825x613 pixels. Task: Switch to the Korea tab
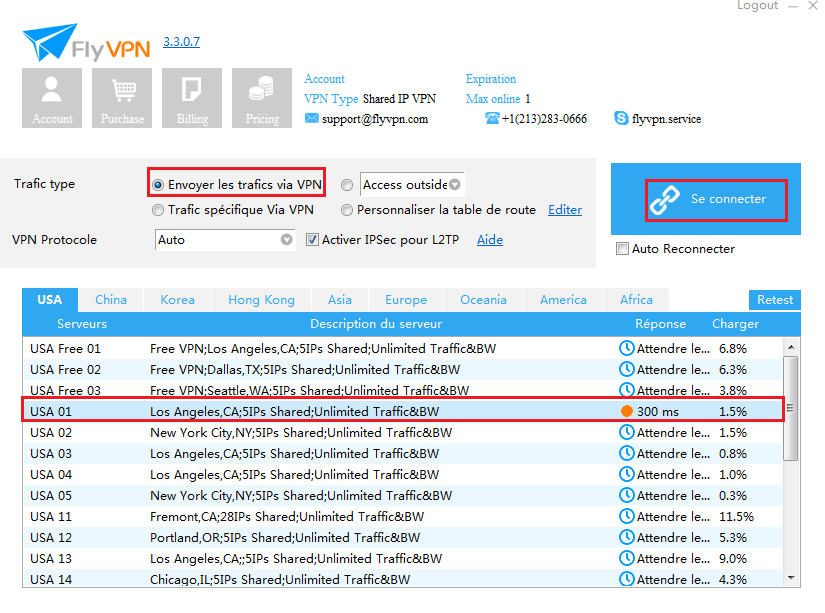coord(177,300)
